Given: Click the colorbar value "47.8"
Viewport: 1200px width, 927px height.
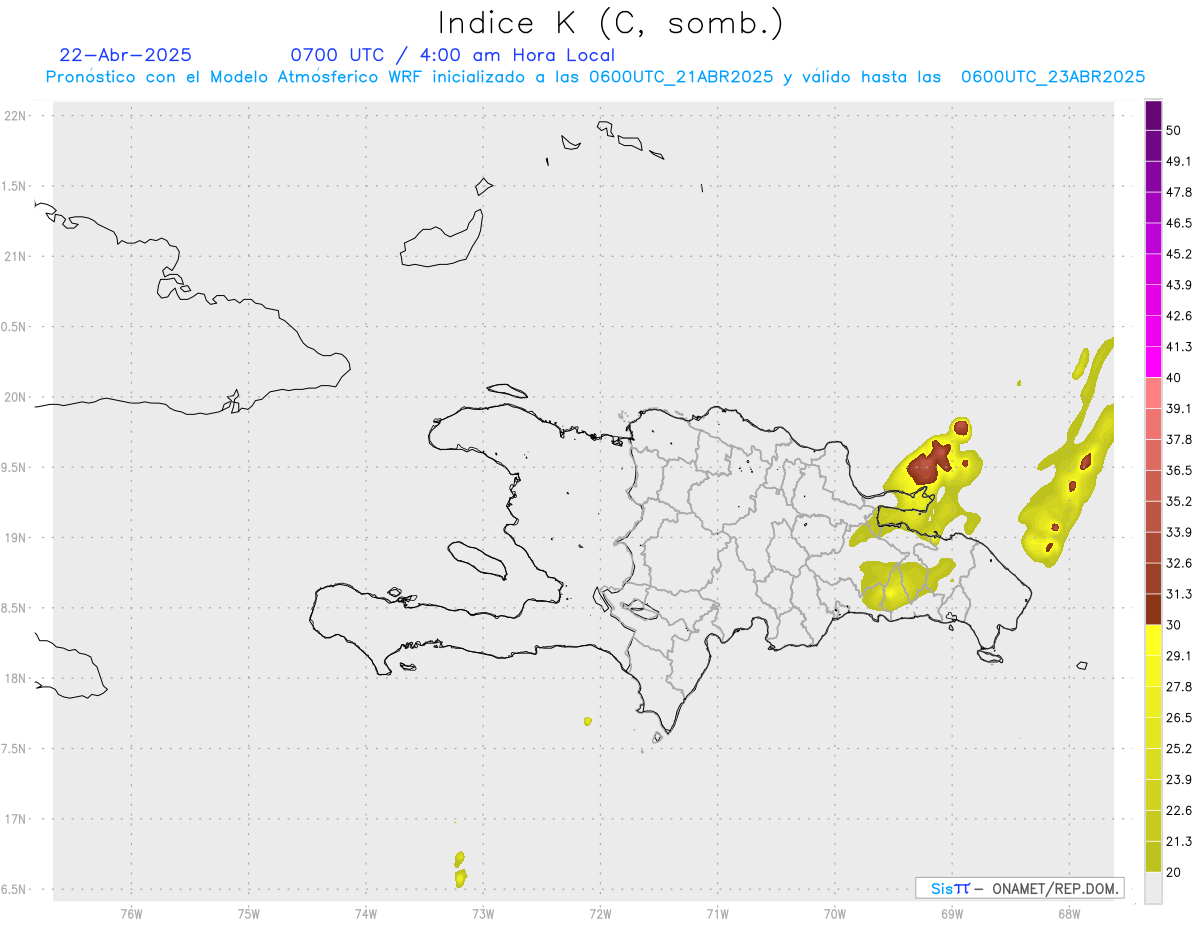Looking at the screenshot, I should (1179, 192).
